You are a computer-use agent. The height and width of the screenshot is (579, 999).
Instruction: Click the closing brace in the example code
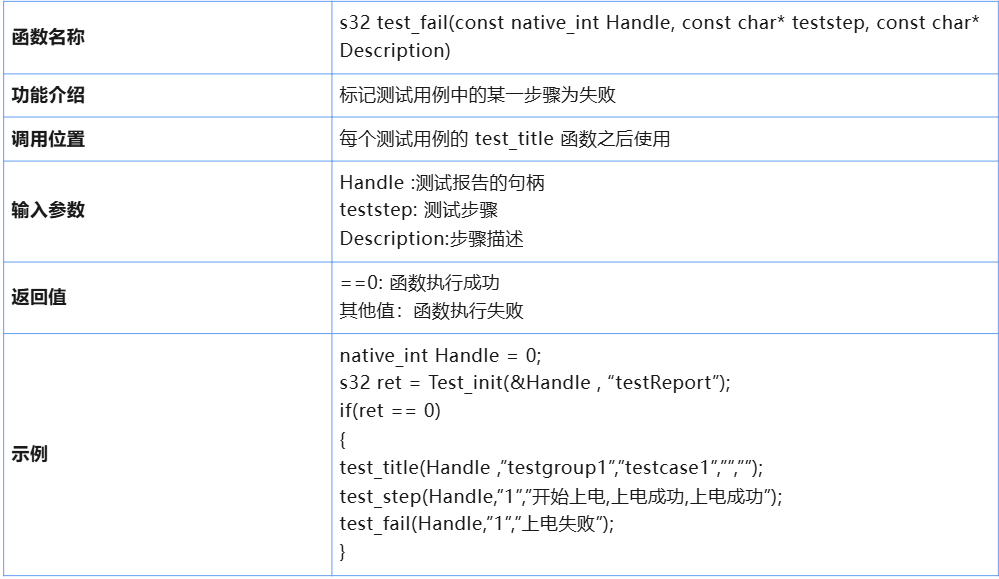click(343, 552)
